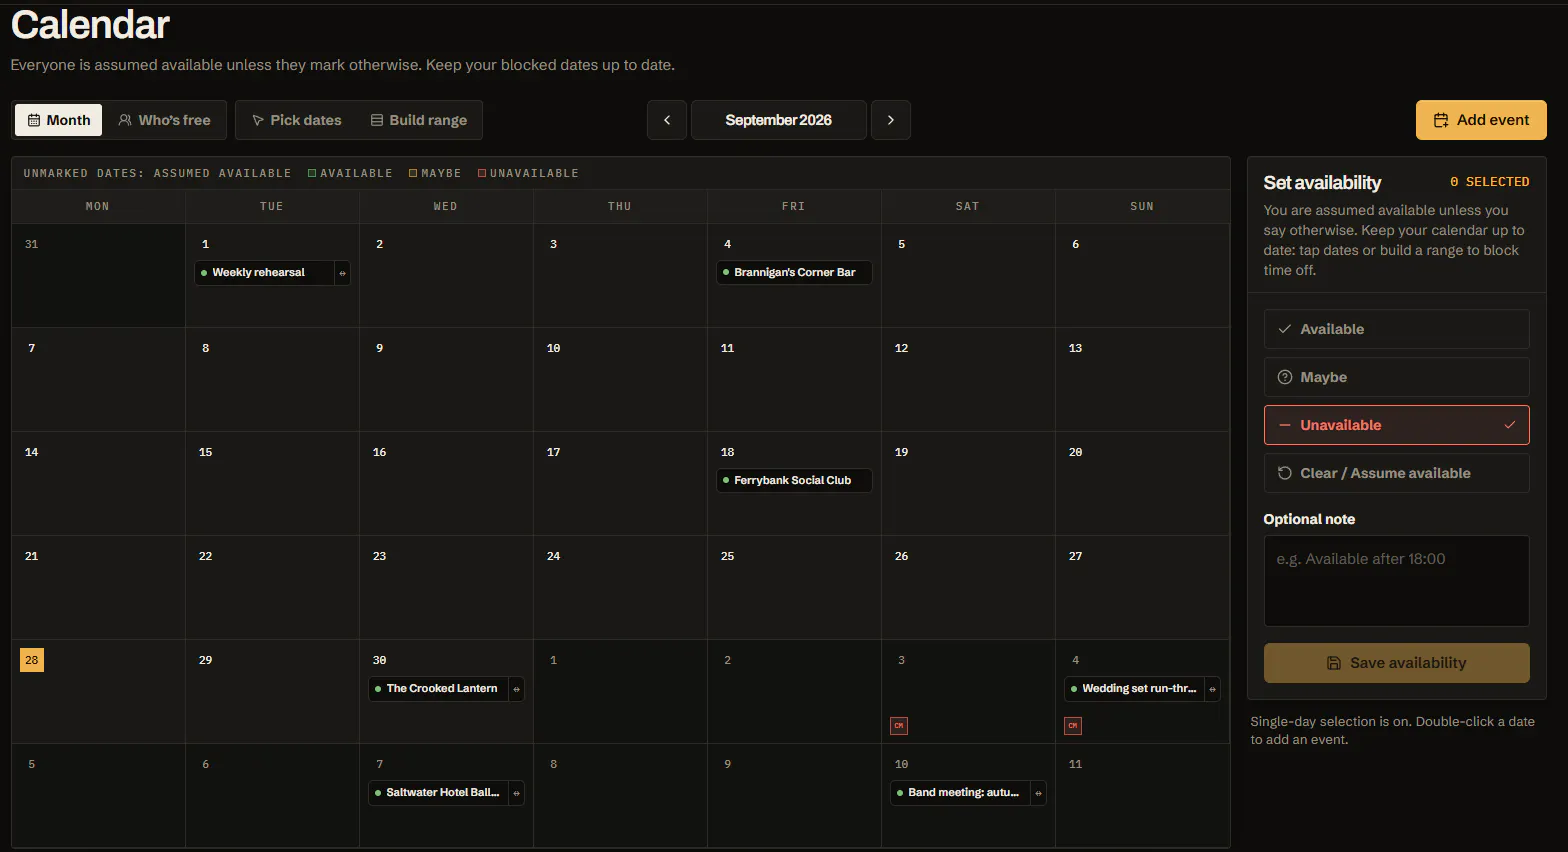Choose the Available status option
1568x852 pixels.
click(x=1397, y=329)
